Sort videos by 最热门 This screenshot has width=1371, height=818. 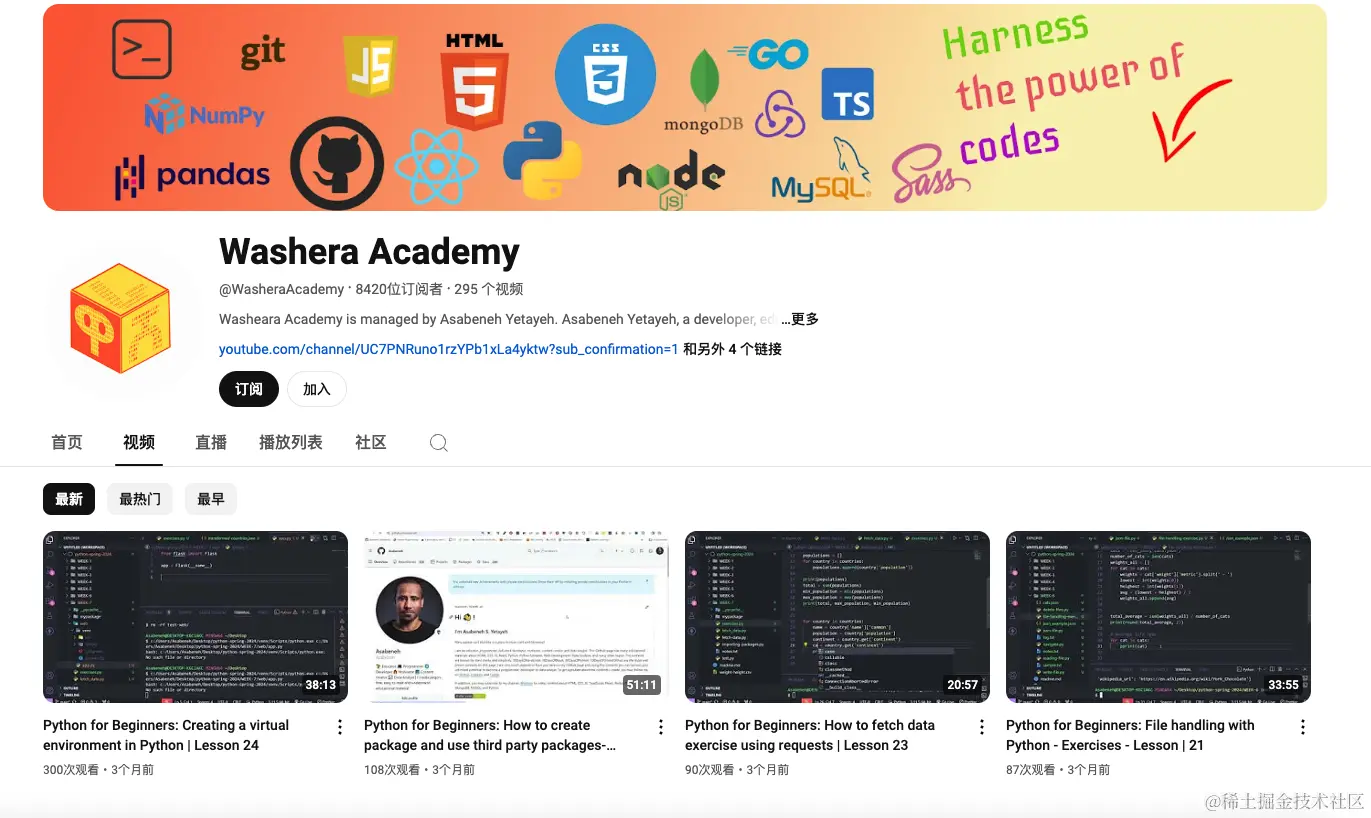coord(140,499)
